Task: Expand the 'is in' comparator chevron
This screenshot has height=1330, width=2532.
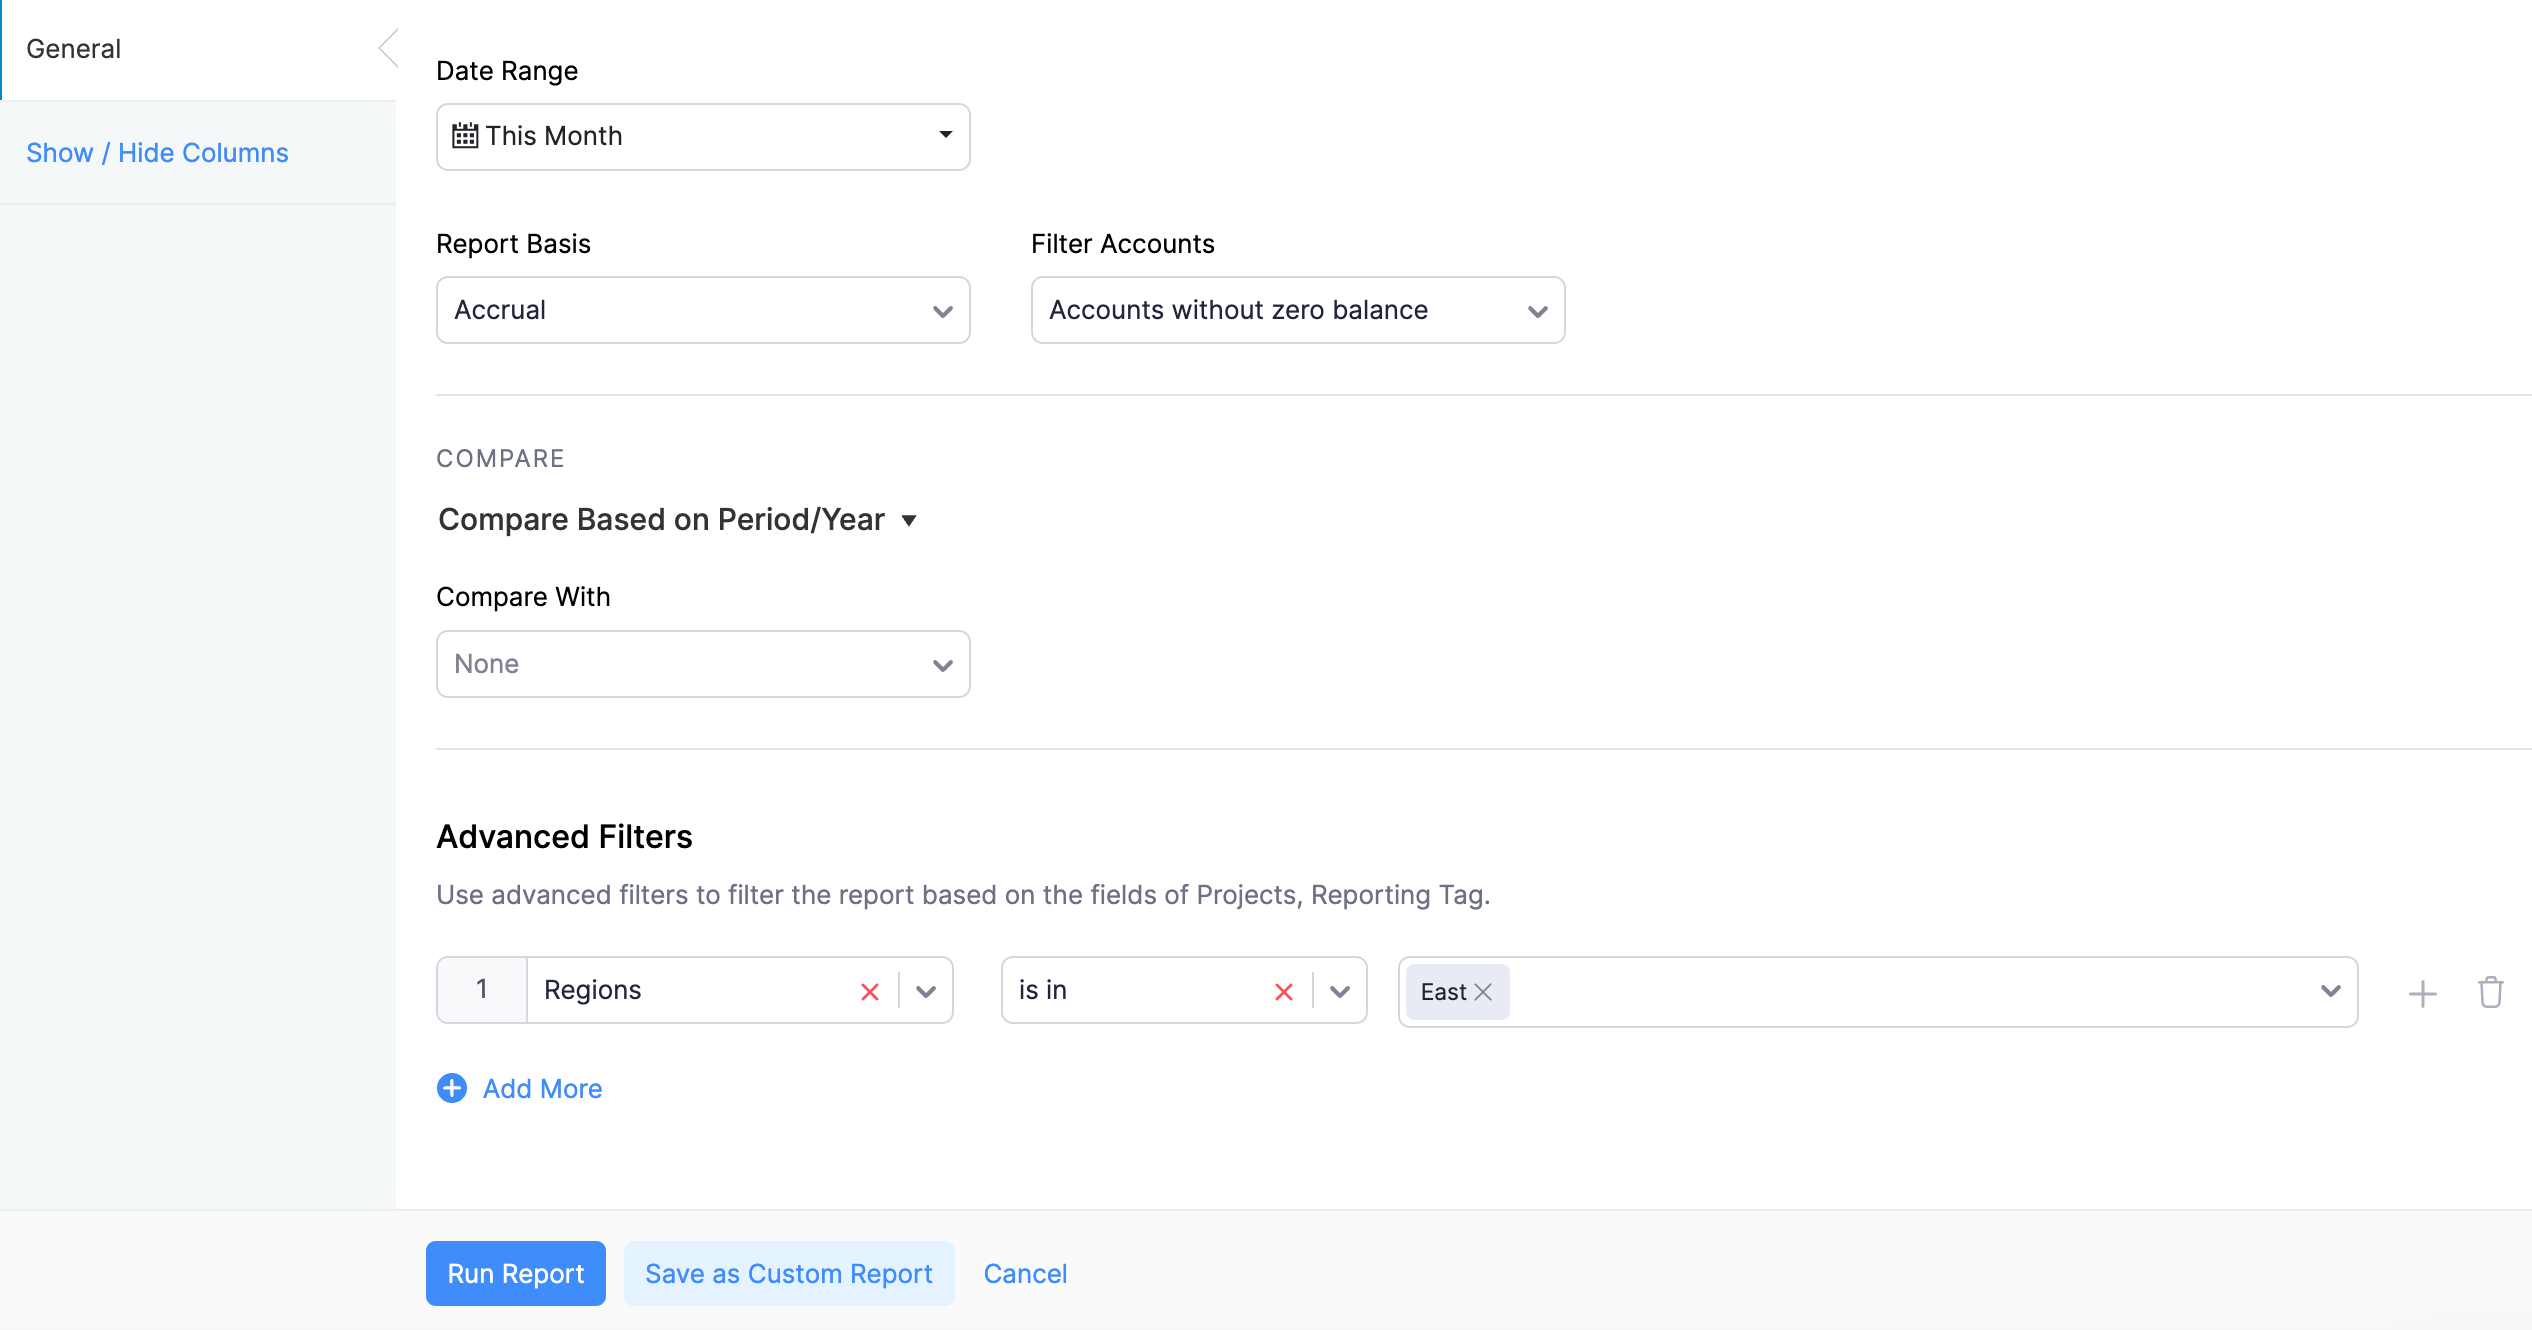Action: [1340, 991]
